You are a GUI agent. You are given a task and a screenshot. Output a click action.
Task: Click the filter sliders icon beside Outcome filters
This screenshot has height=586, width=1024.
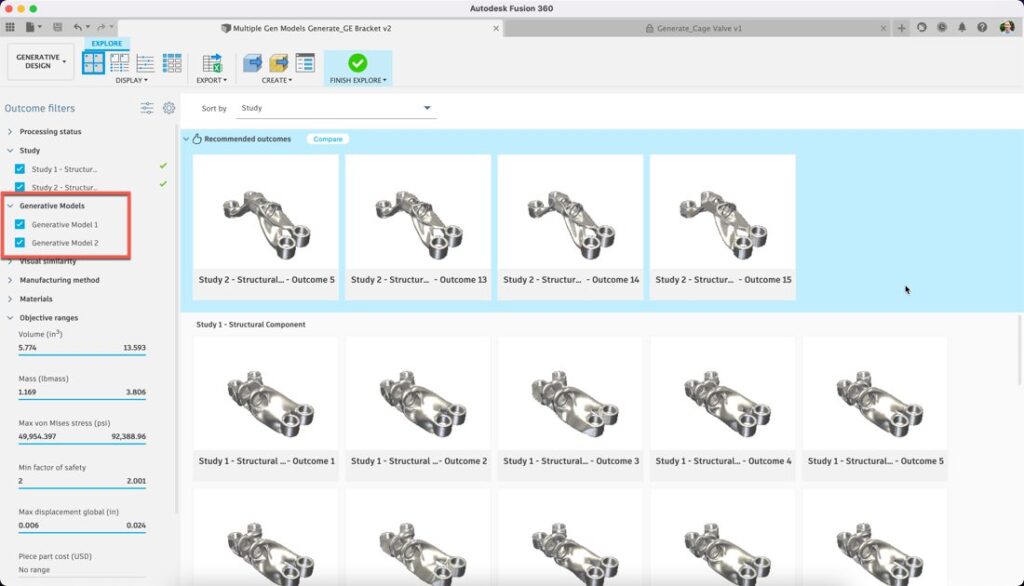pos(146,108)
